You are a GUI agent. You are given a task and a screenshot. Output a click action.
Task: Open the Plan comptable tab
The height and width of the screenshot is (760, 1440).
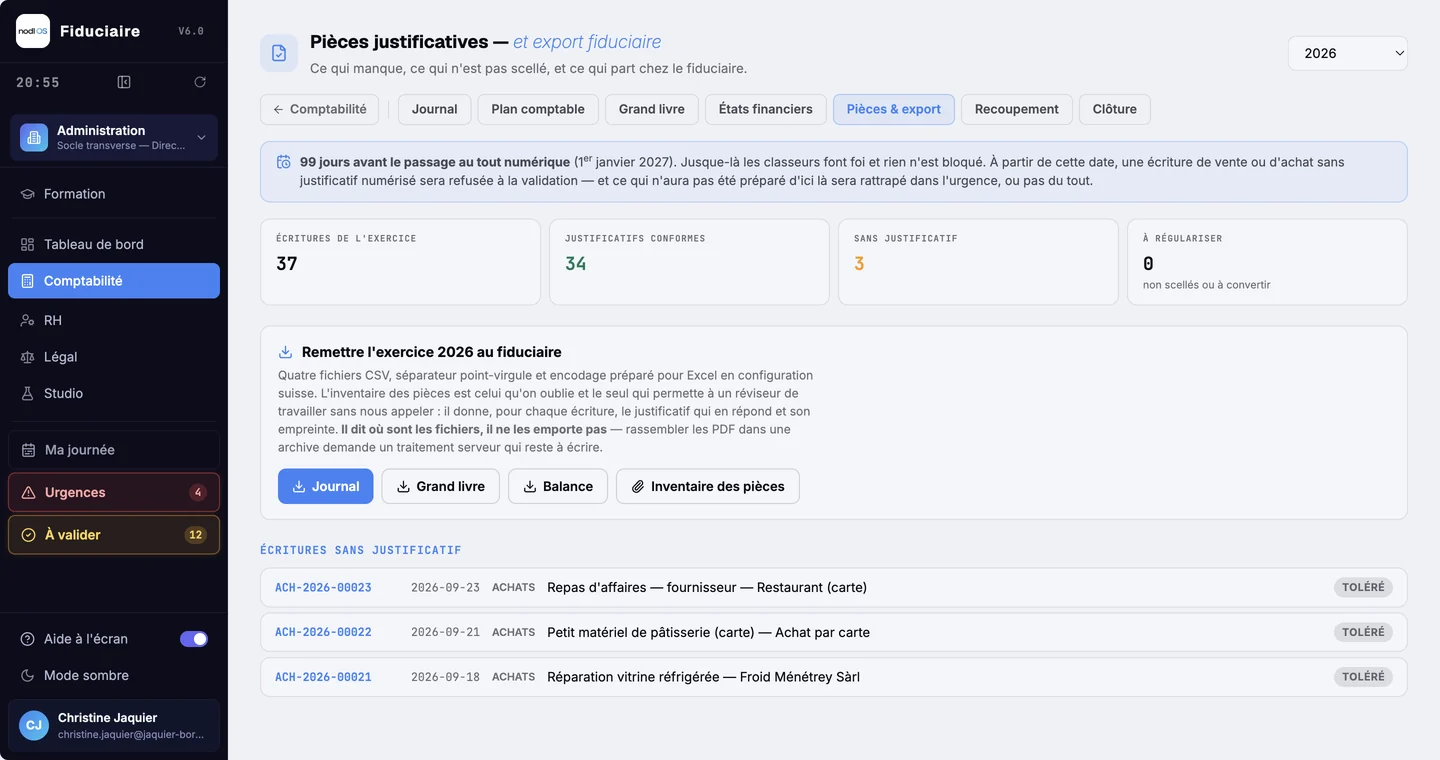538,109
